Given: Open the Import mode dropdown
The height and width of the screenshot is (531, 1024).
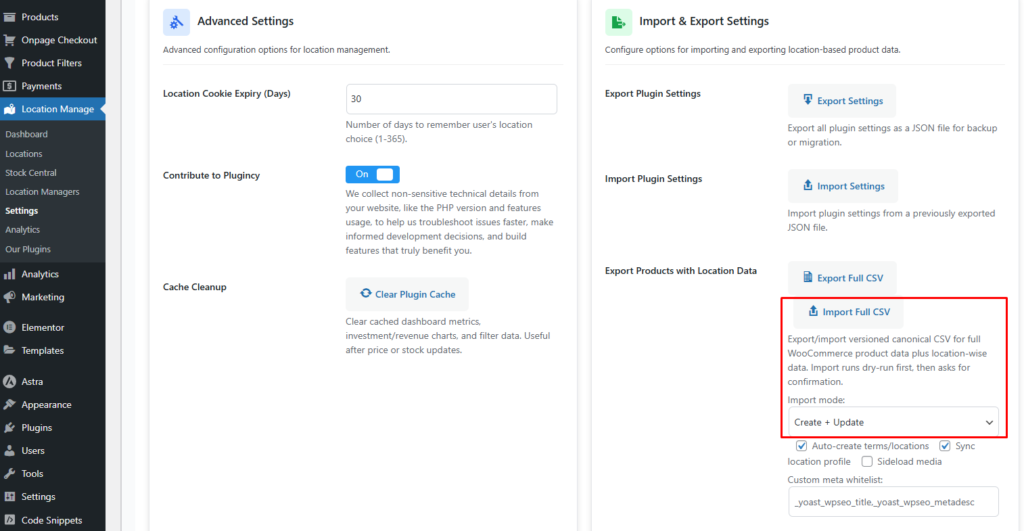Looking at the screenshot, I should (x=894, y=422).
